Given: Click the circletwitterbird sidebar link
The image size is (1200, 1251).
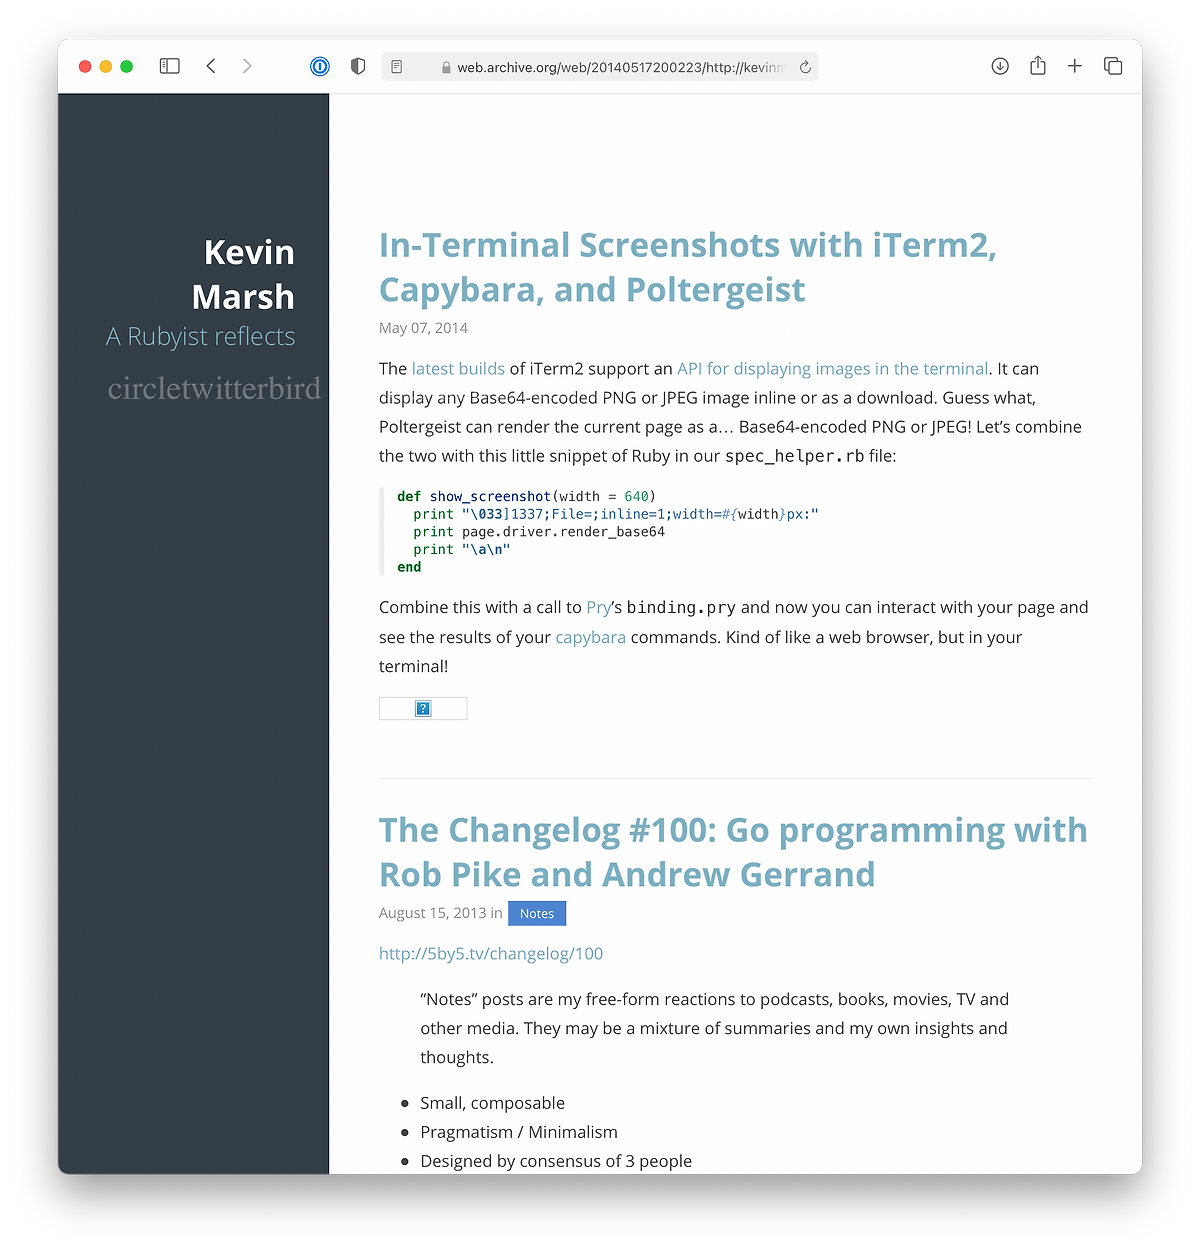Looking at the screenshot, I should (214, 388).
